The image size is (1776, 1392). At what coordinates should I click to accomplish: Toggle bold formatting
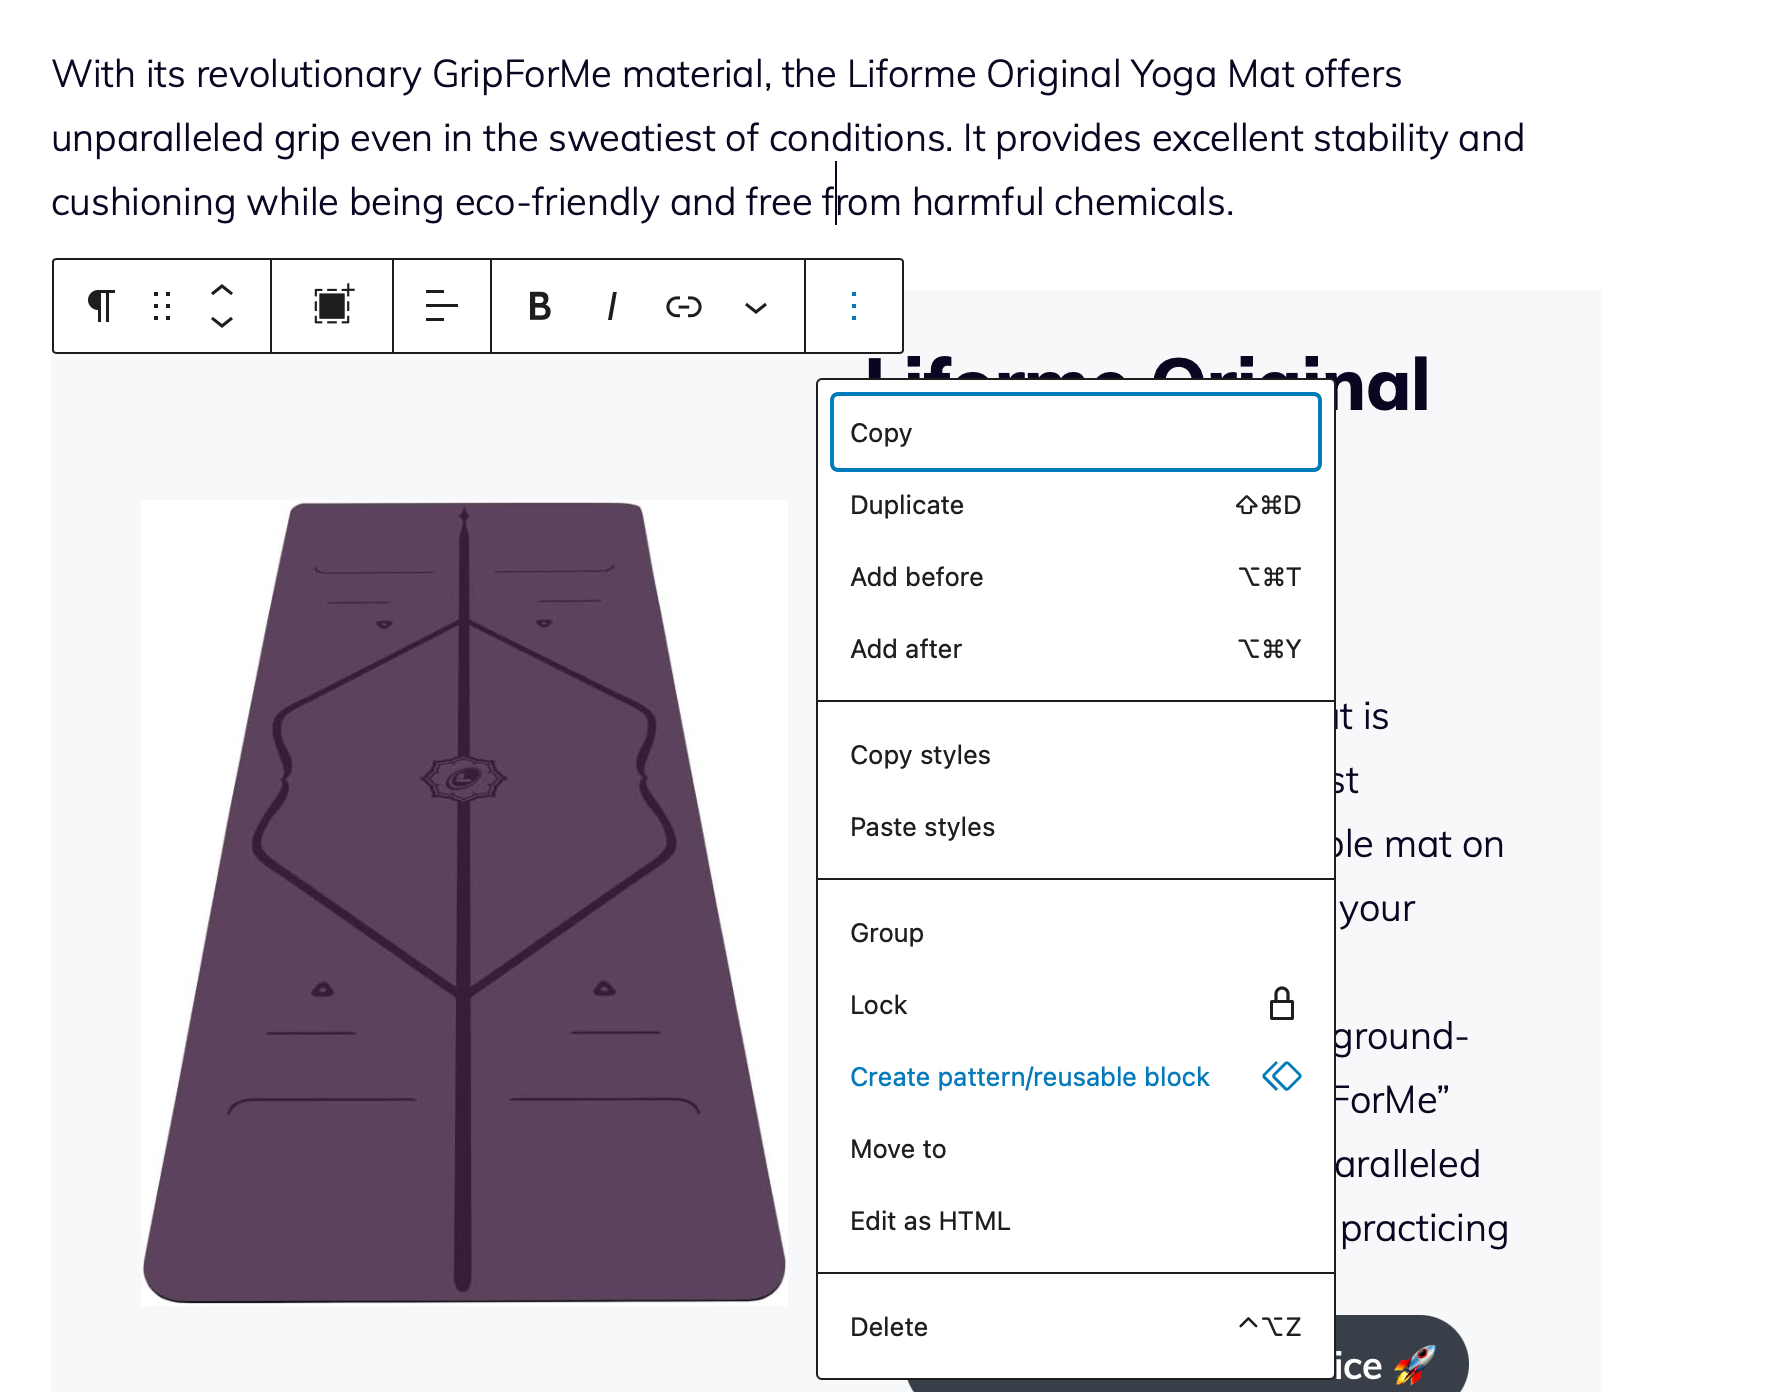click(x=539, y=306)
